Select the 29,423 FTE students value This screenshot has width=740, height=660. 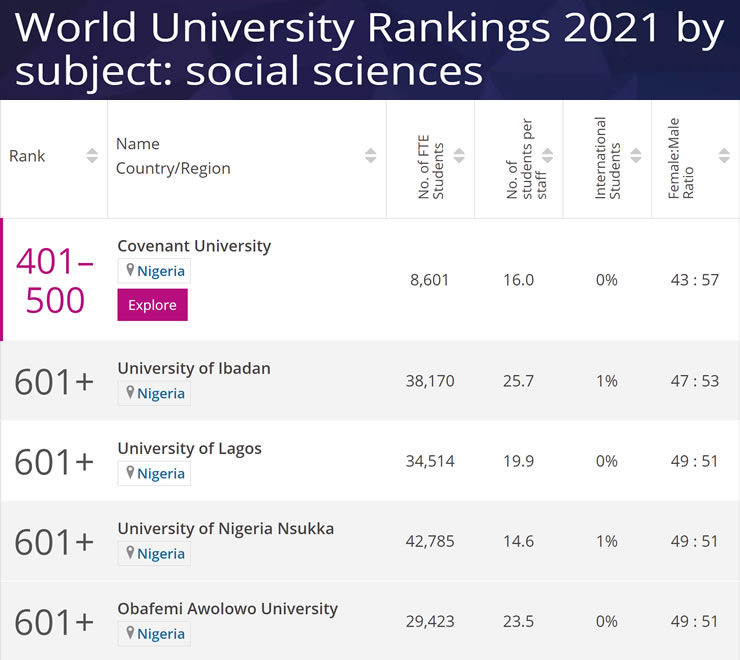click(x=430, y=621)
